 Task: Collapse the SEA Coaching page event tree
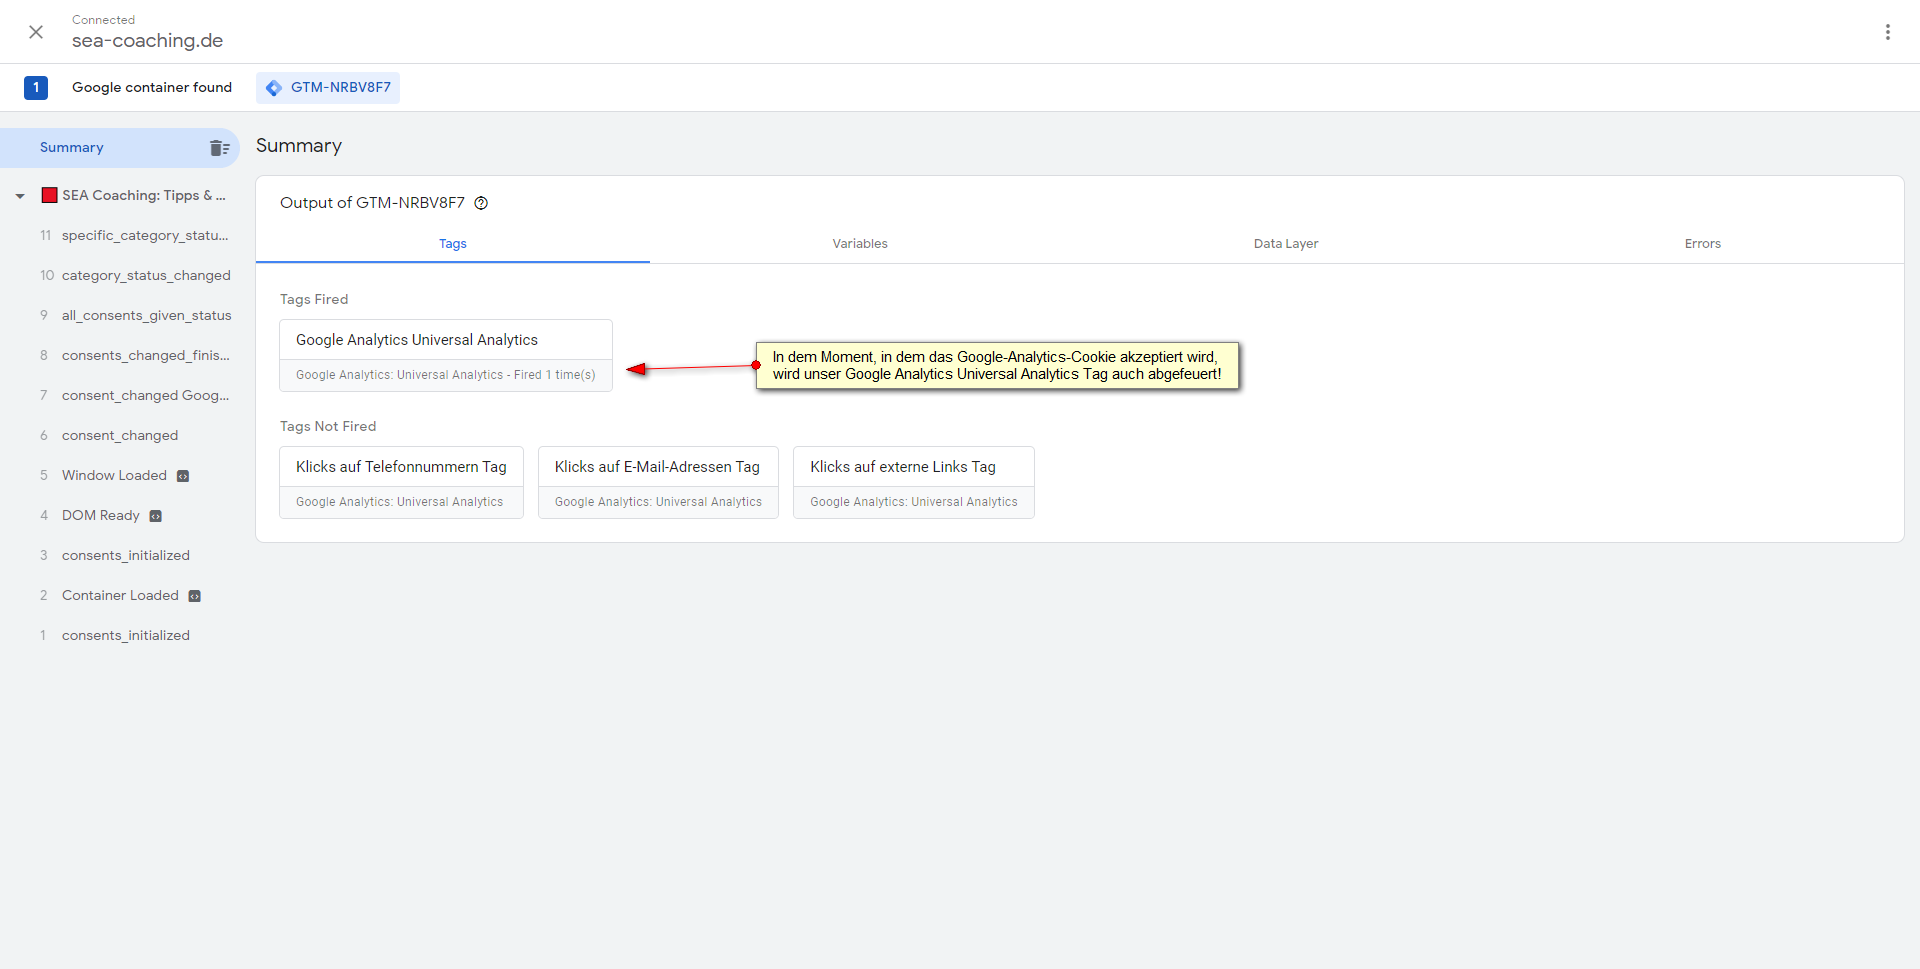pyautogui.click(x=20, y=196)
